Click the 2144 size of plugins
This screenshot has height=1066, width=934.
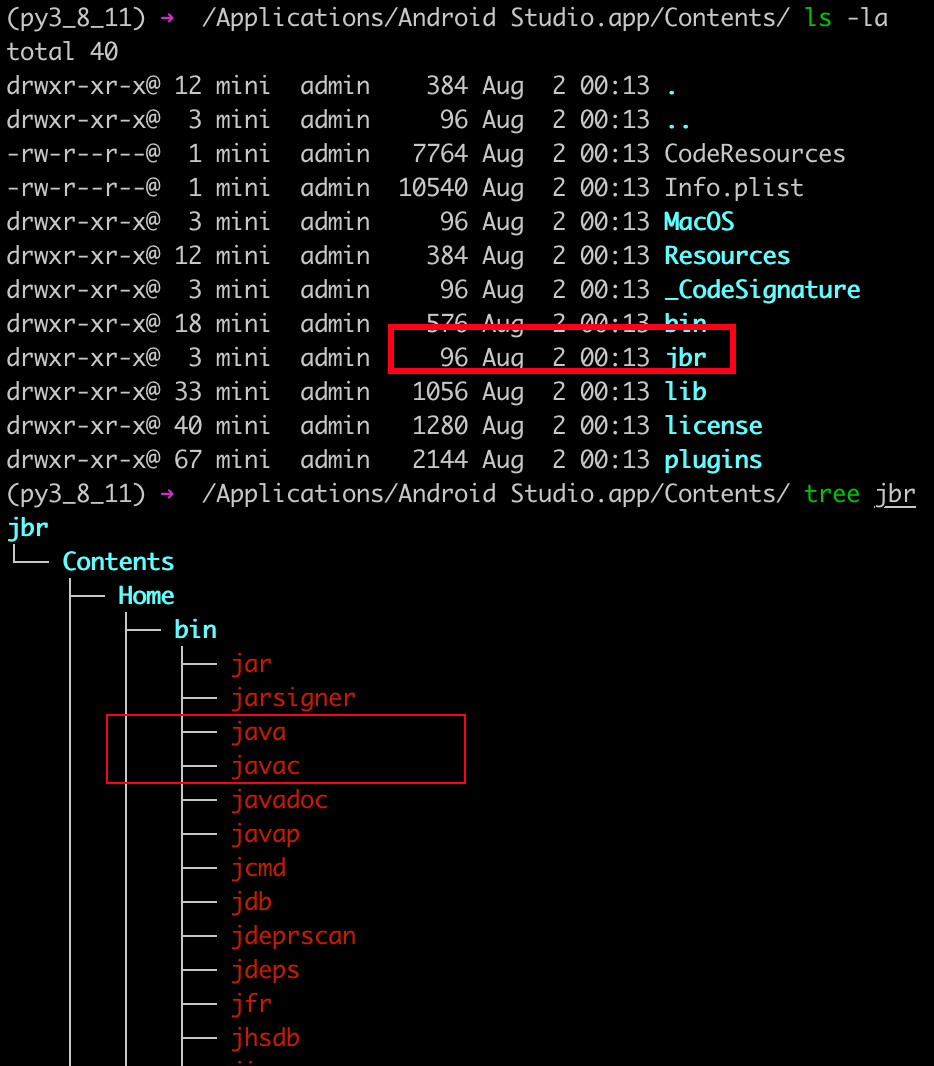click(440, 460)
